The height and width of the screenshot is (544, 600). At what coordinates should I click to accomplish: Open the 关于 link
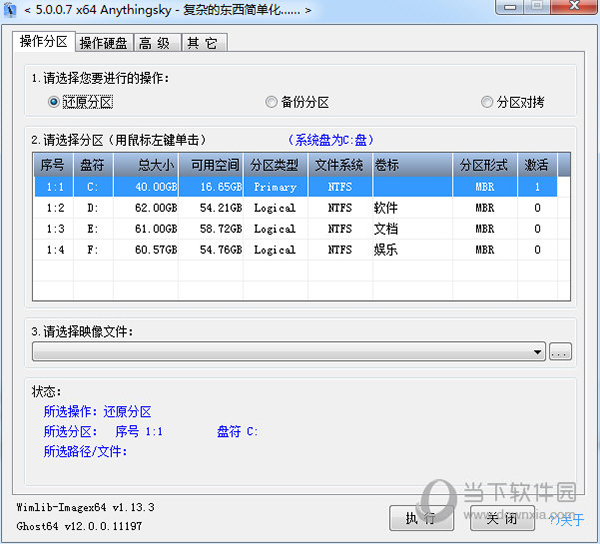click(x=567, y=520)
